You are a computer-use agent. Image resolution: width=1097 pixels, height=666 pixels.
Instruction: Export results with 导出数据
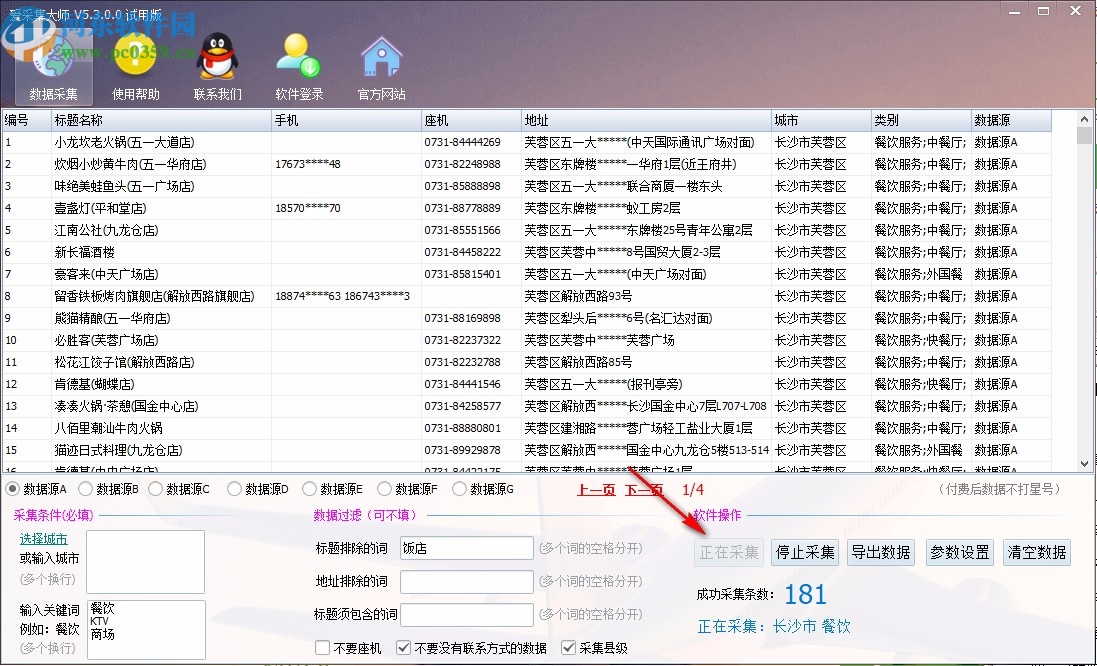point(880,551)
